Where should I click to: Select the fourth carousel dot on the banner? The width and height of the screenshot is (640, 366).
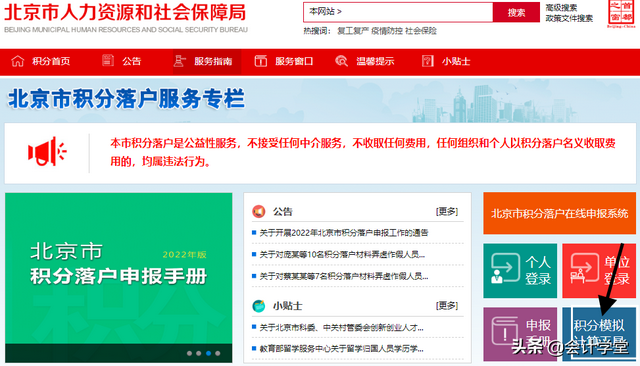pos(218,353)
